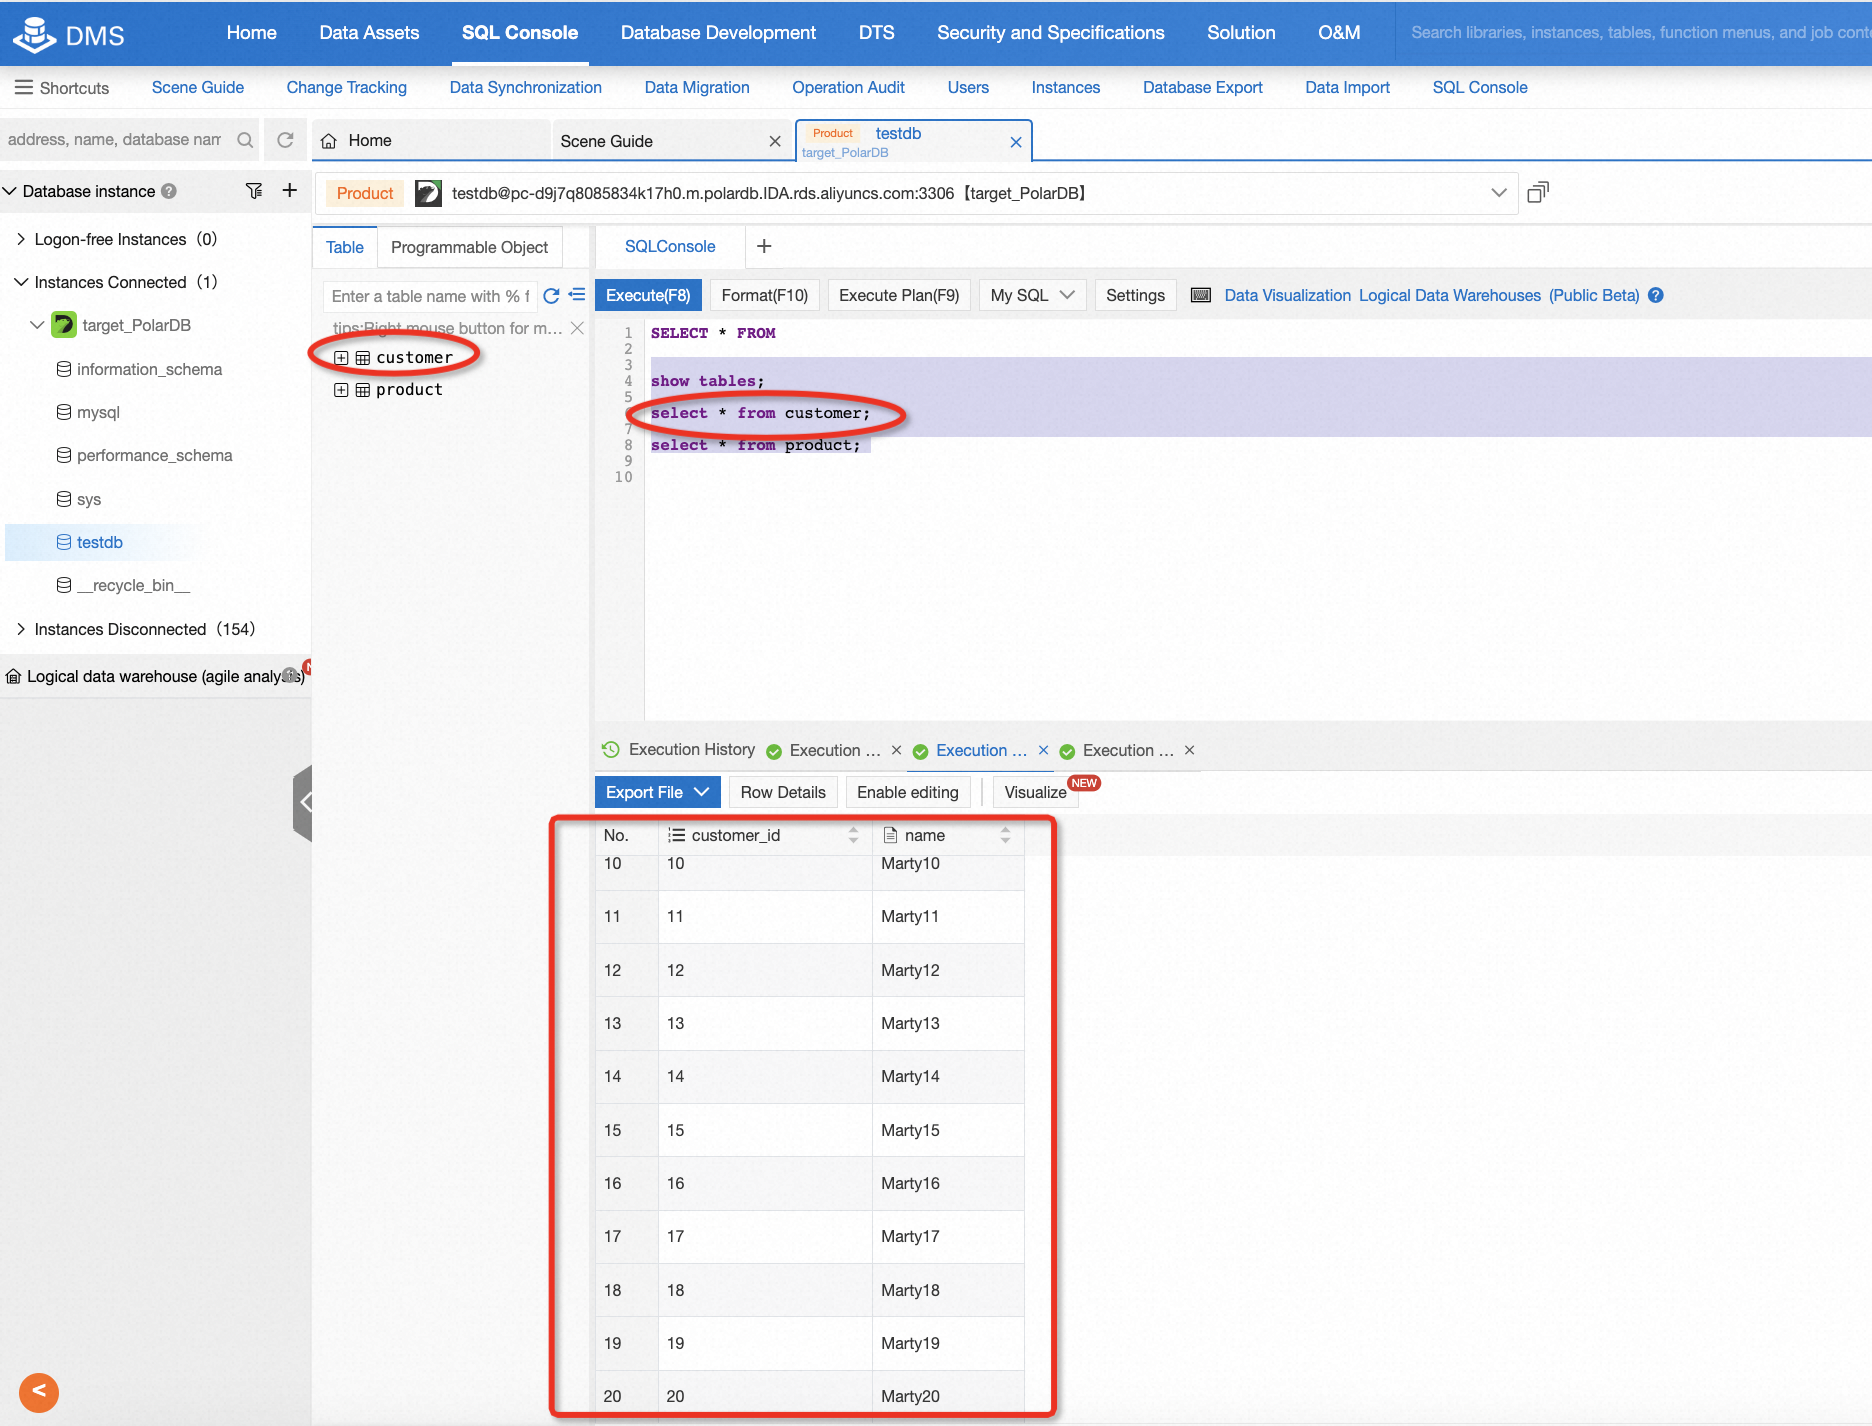This screenshot has width=1872, height=1426.
Task: Refresh the database instance list
Action: click(285, 140)
